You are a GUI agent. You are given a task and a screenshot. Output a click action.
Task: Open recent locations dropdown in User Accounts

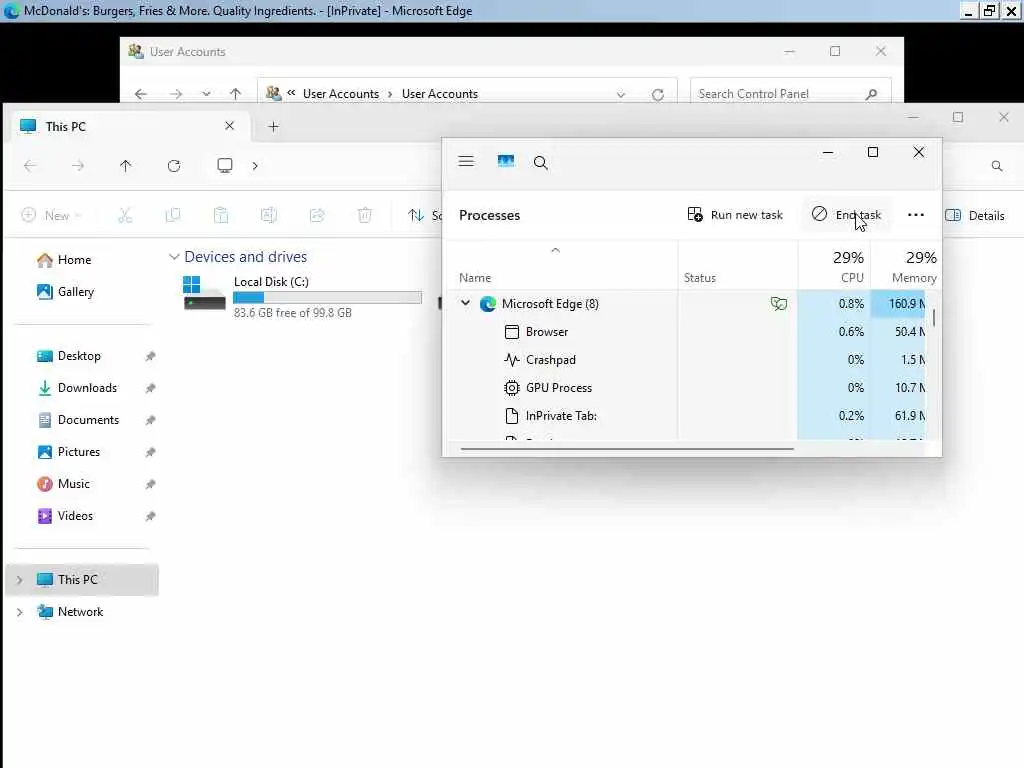pyautogui.click(x=206, y=94)
